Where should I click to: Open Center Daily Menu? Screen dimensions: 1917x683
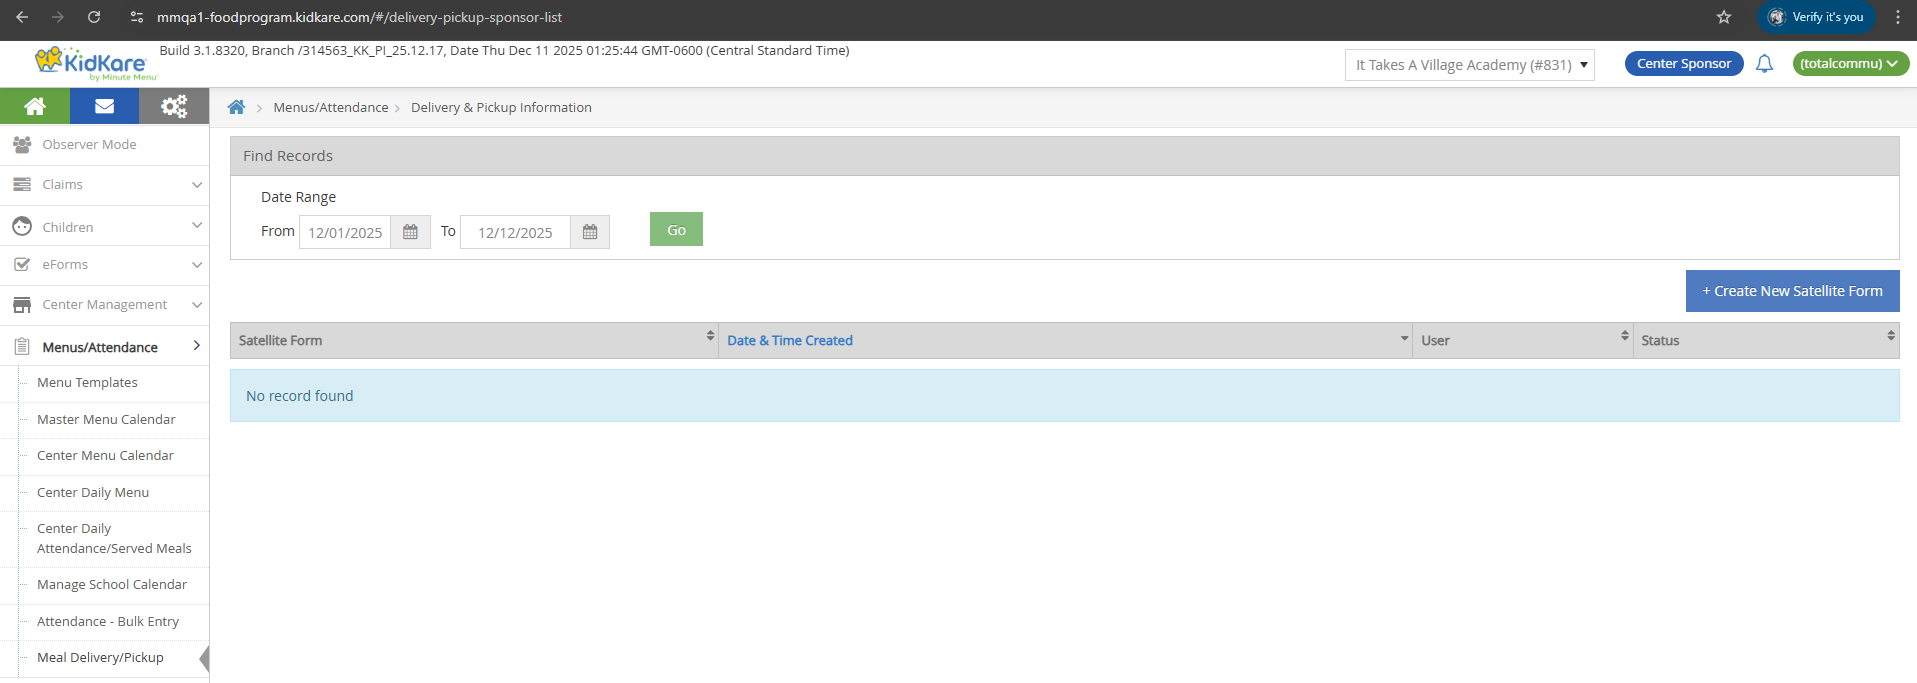click(93, 493)
